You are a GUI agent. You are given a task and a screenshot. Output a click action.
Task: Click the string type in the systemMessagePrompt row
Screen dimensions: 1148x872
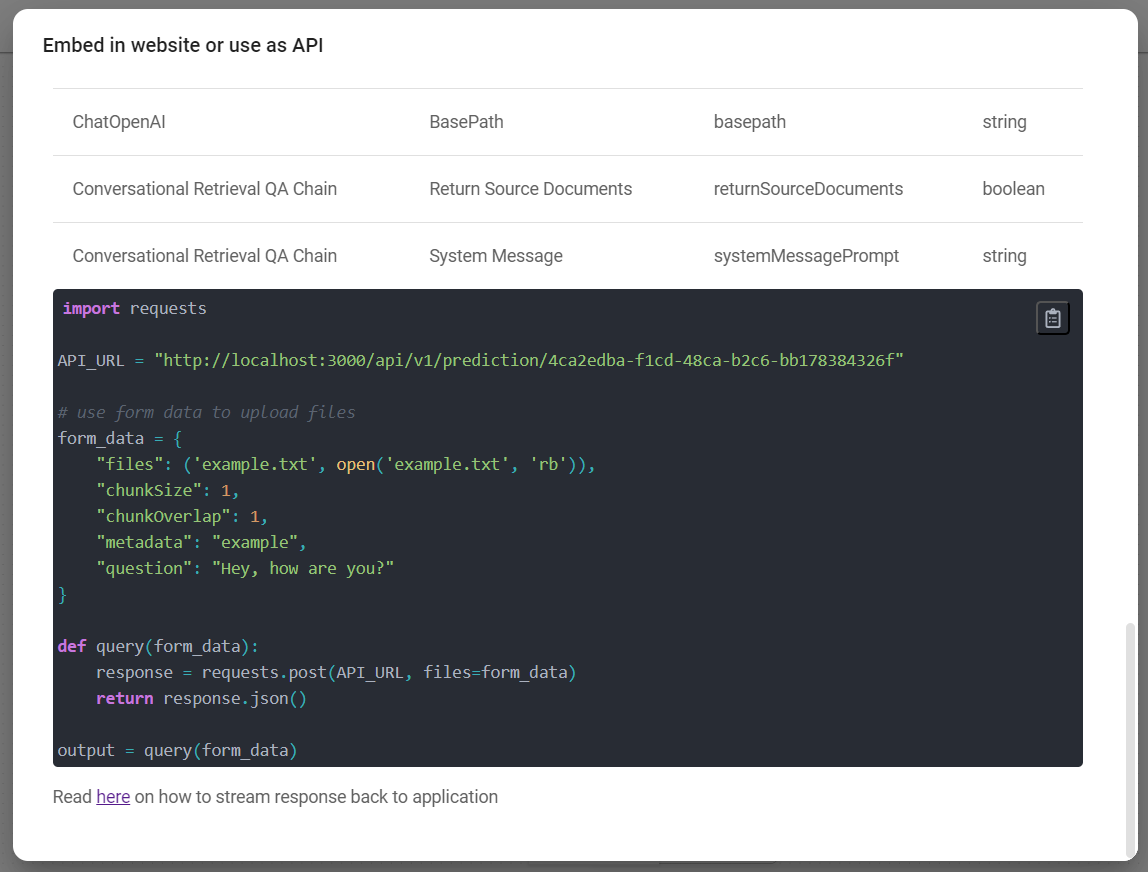point(1004,256)
